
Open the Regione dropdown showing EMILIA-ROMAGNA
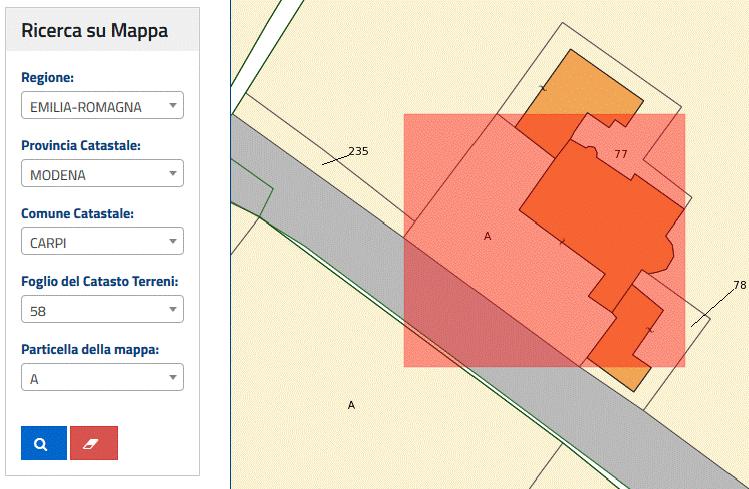[x=102, y=105]
